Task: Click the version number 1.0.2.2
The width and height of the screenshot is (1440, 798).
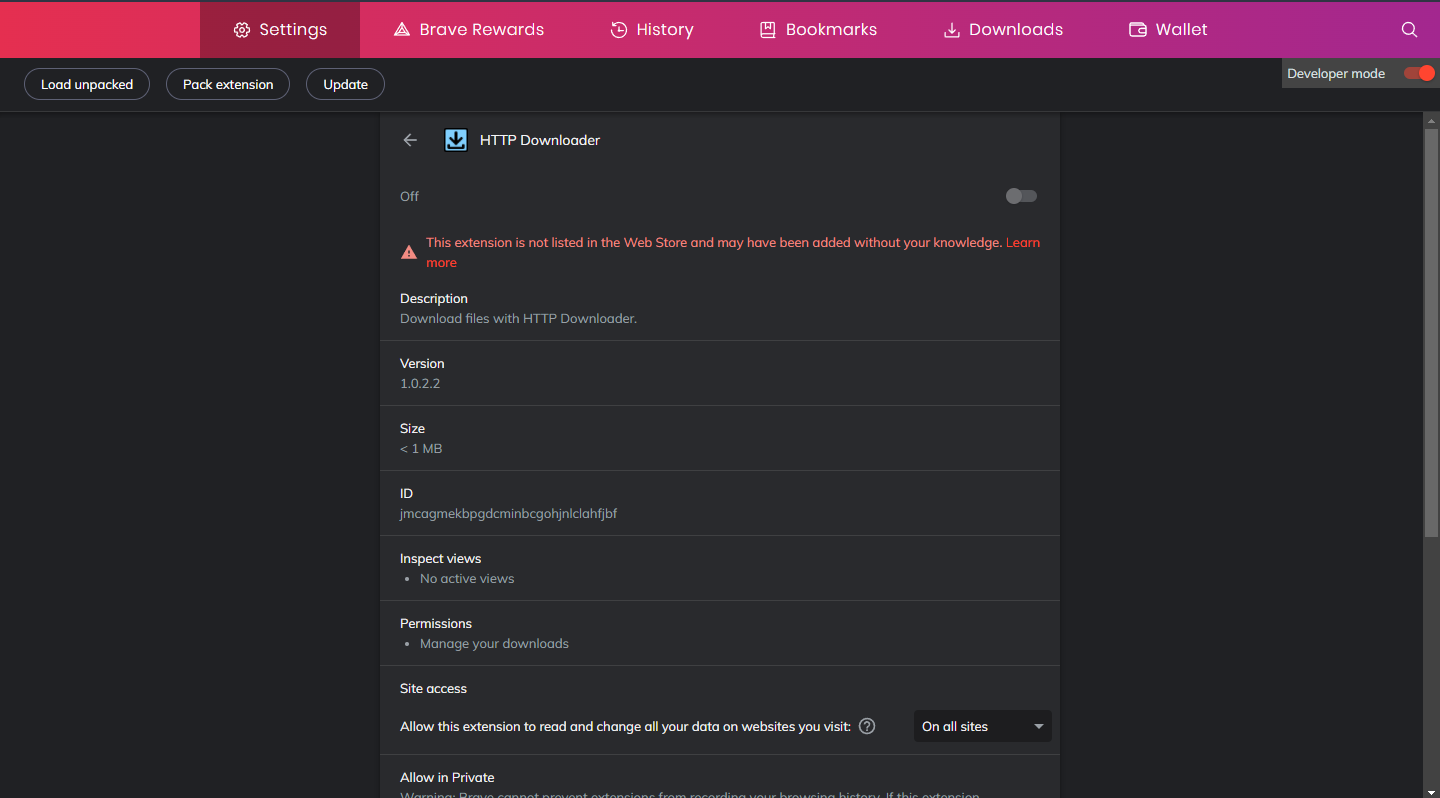Action: pos(420,384)
